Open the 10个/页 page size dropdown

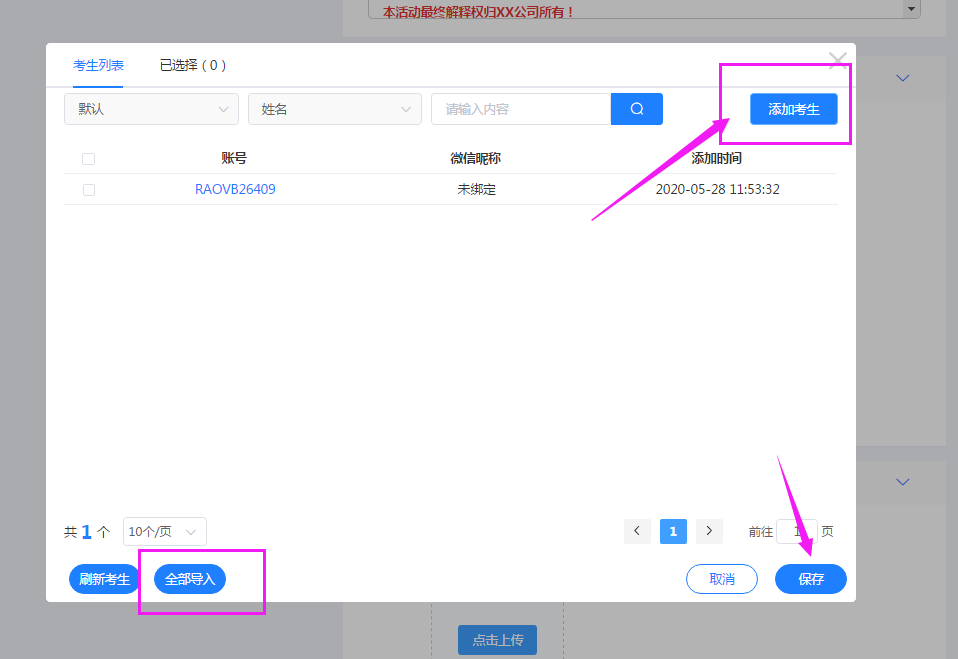[165, 531]
